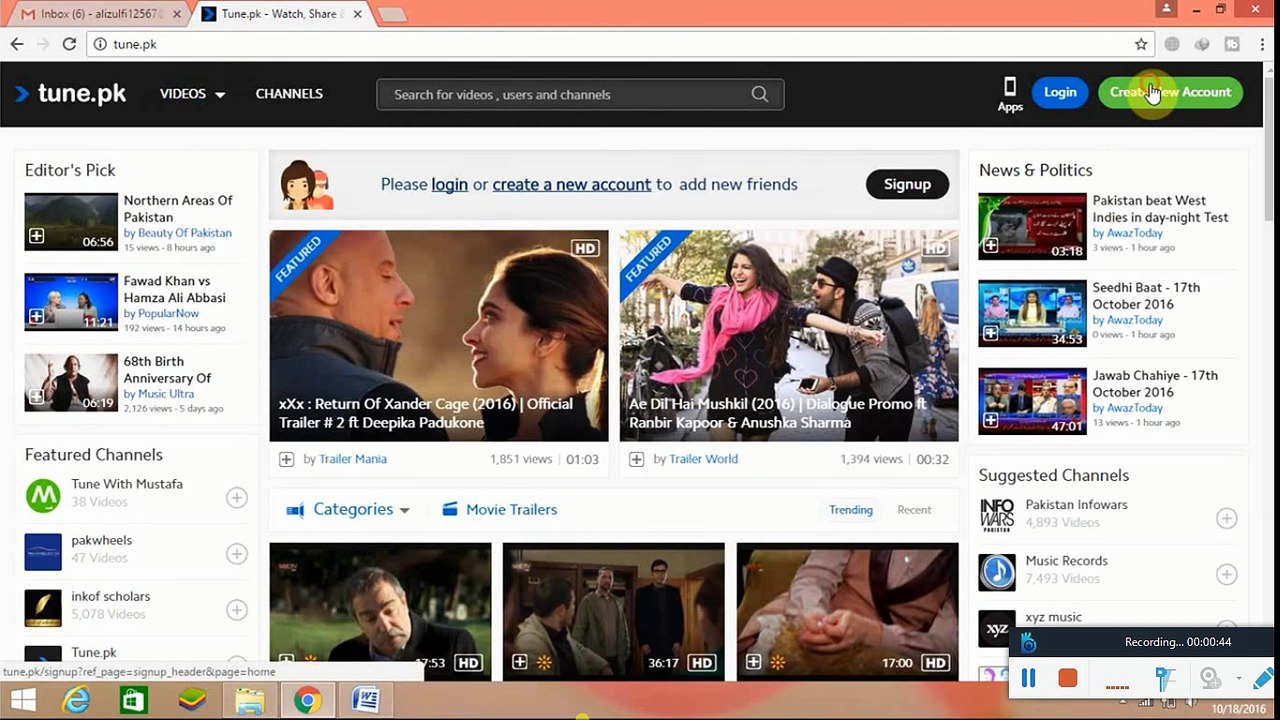
Task: Open the Music Records channel avatar
Action: point(997,572)
